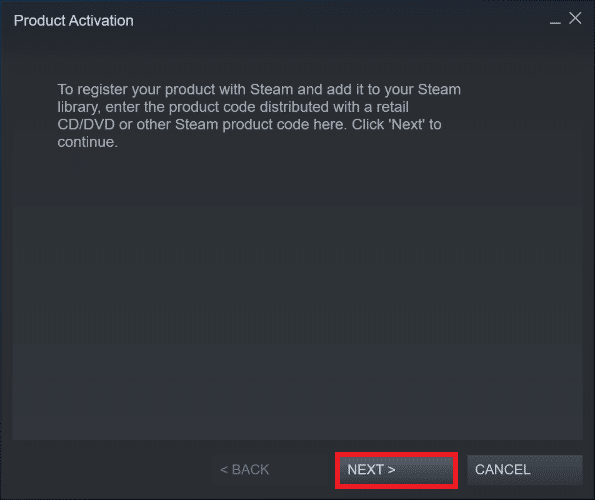Image resolution: width=595 pixels, height=500 pixels.
Task: Go to previous step via < BACK
Action: [245, 470]
